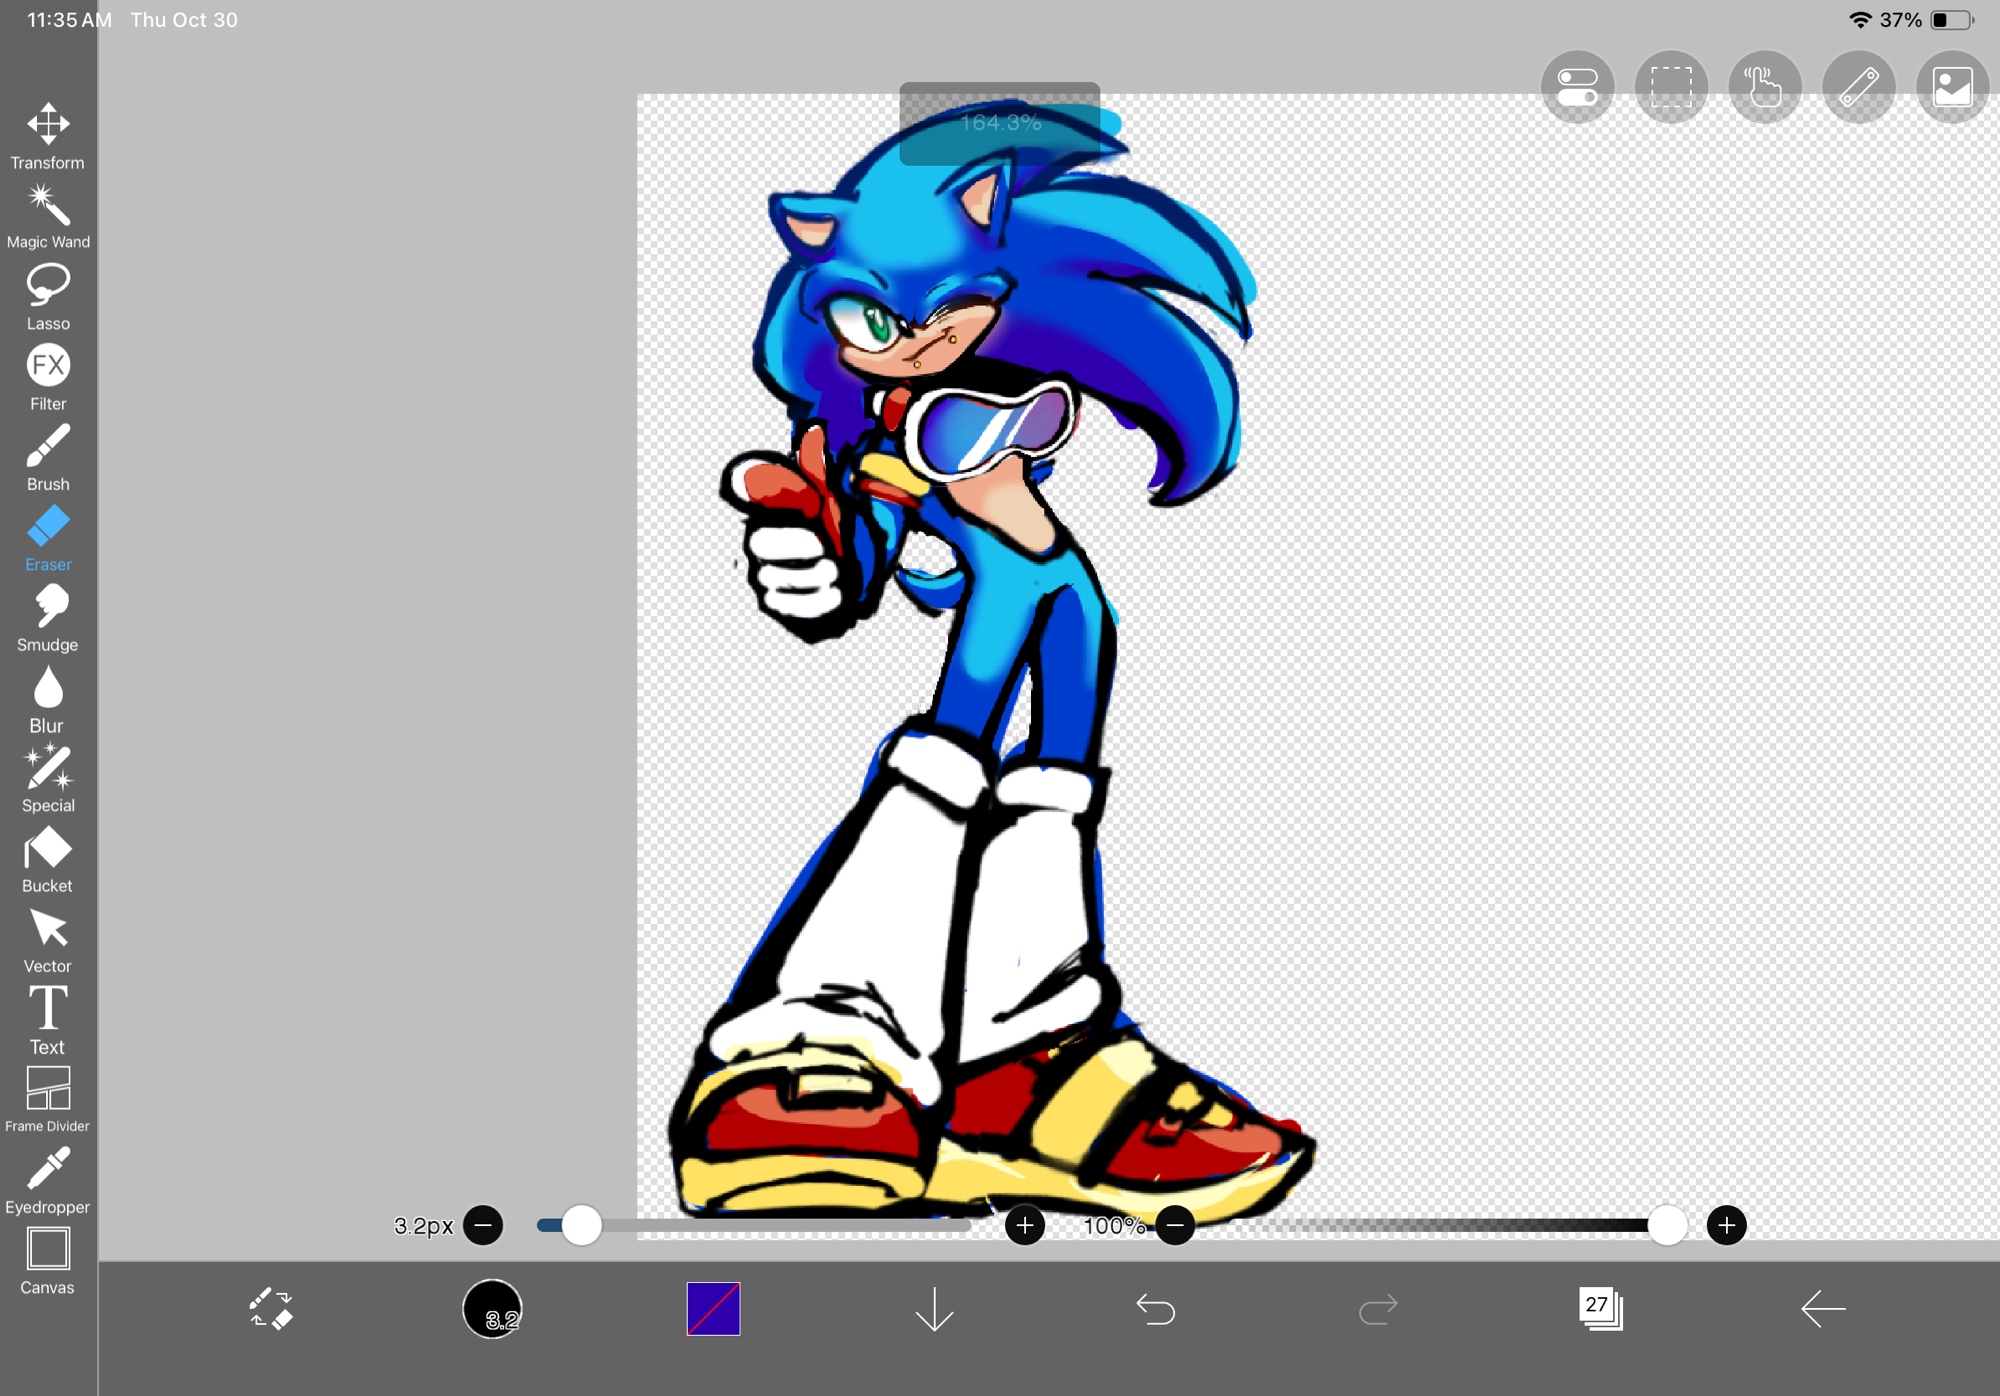Increase brush size with plus button
The image size is (2000, 1396).
pyautogui.click(x=1024, y=1225)
